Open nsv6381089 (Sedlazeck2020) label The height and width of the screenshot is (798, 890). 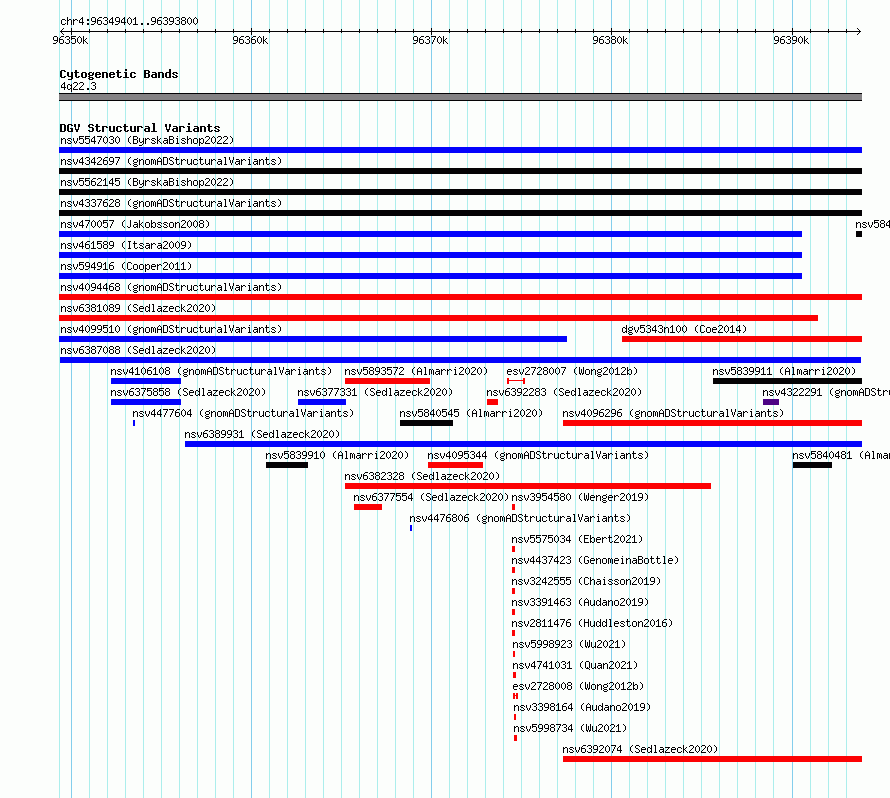(x=138, y=308)
